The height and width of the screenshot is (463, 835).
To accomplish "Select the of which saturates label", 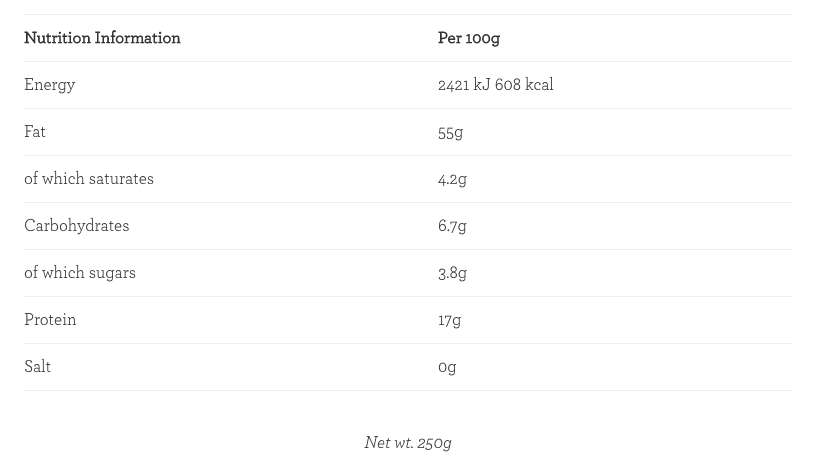I will [89, 178].
